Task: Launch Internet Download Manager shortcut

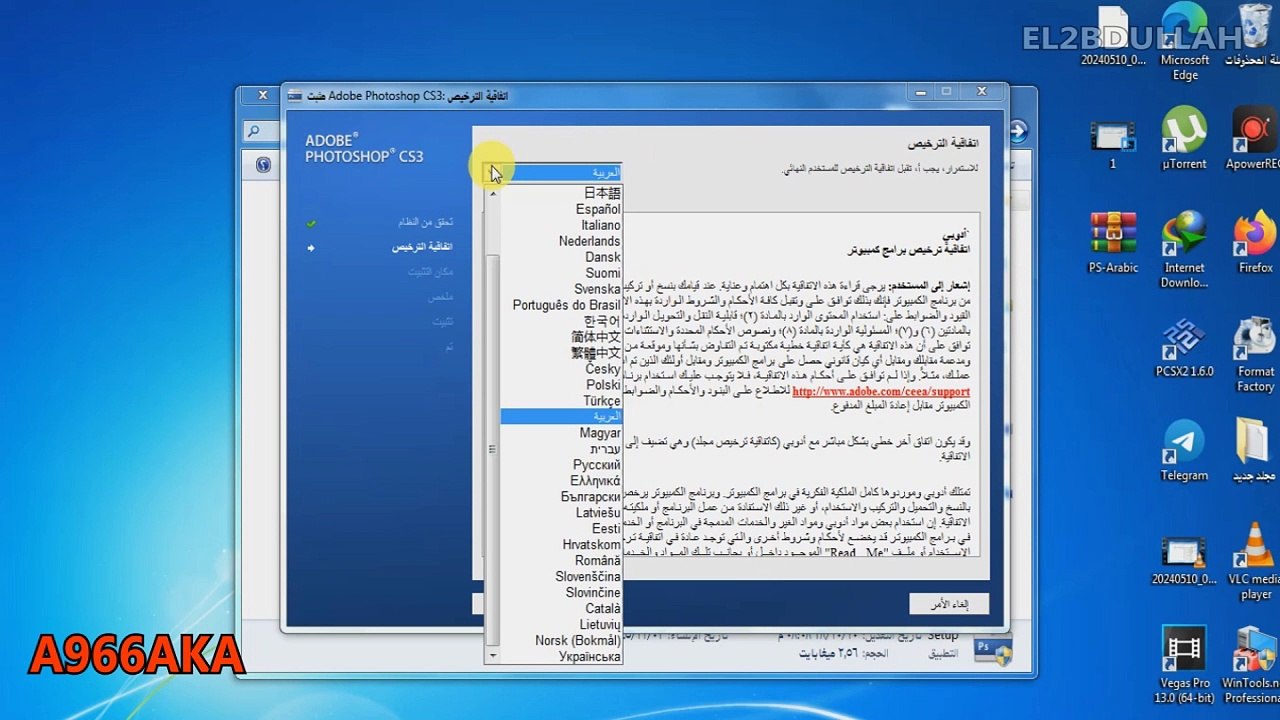Action: point(1185,250)
